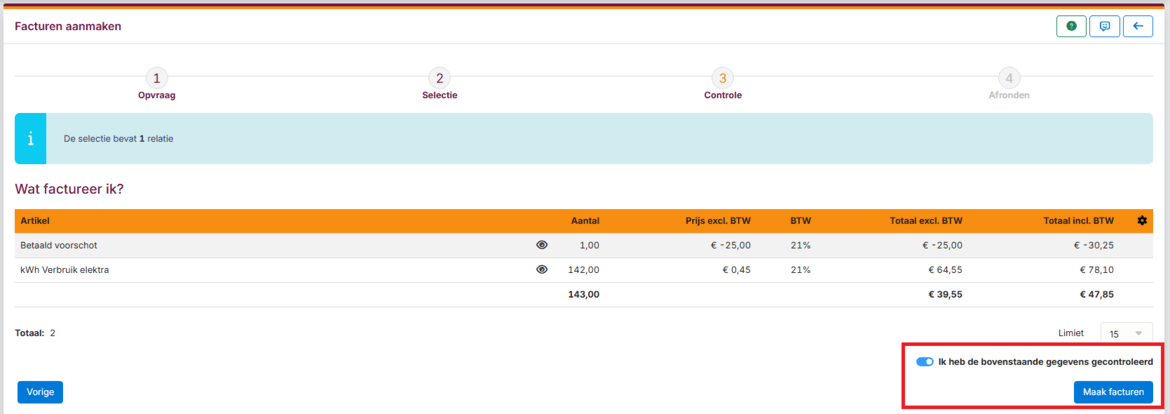Sort by Artikel column header
Viewport: 1170px width, 414px height.
pyautogui.click(x=35, y=221)
